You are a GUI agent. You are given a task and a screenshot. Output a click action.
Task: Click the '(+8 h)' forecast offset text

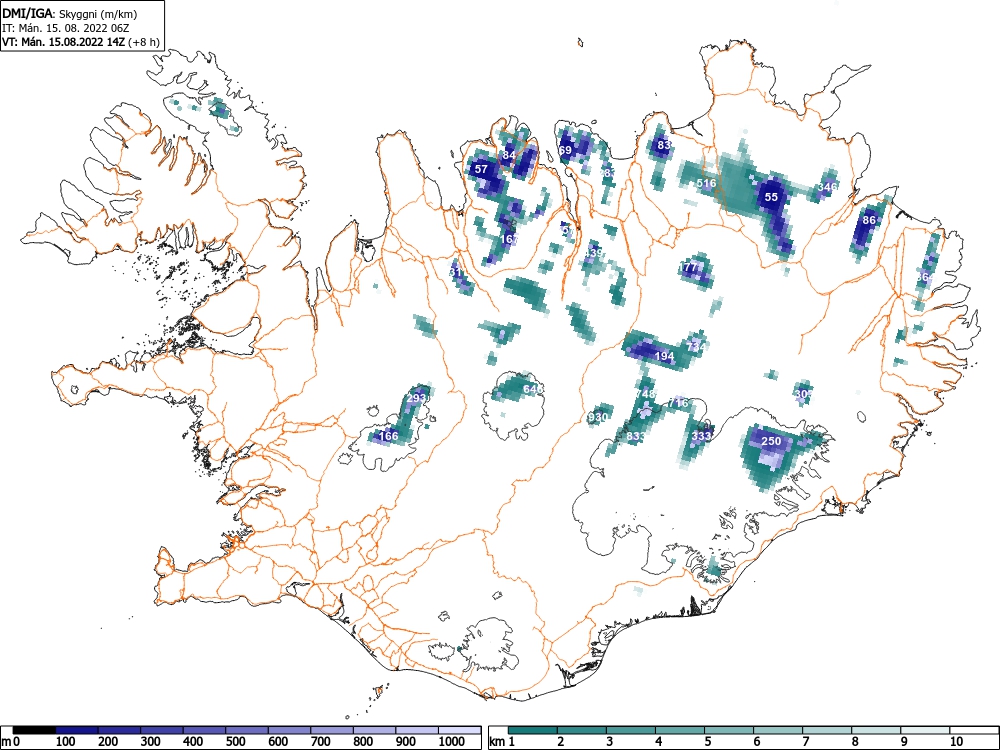click(x=144, y=42)
